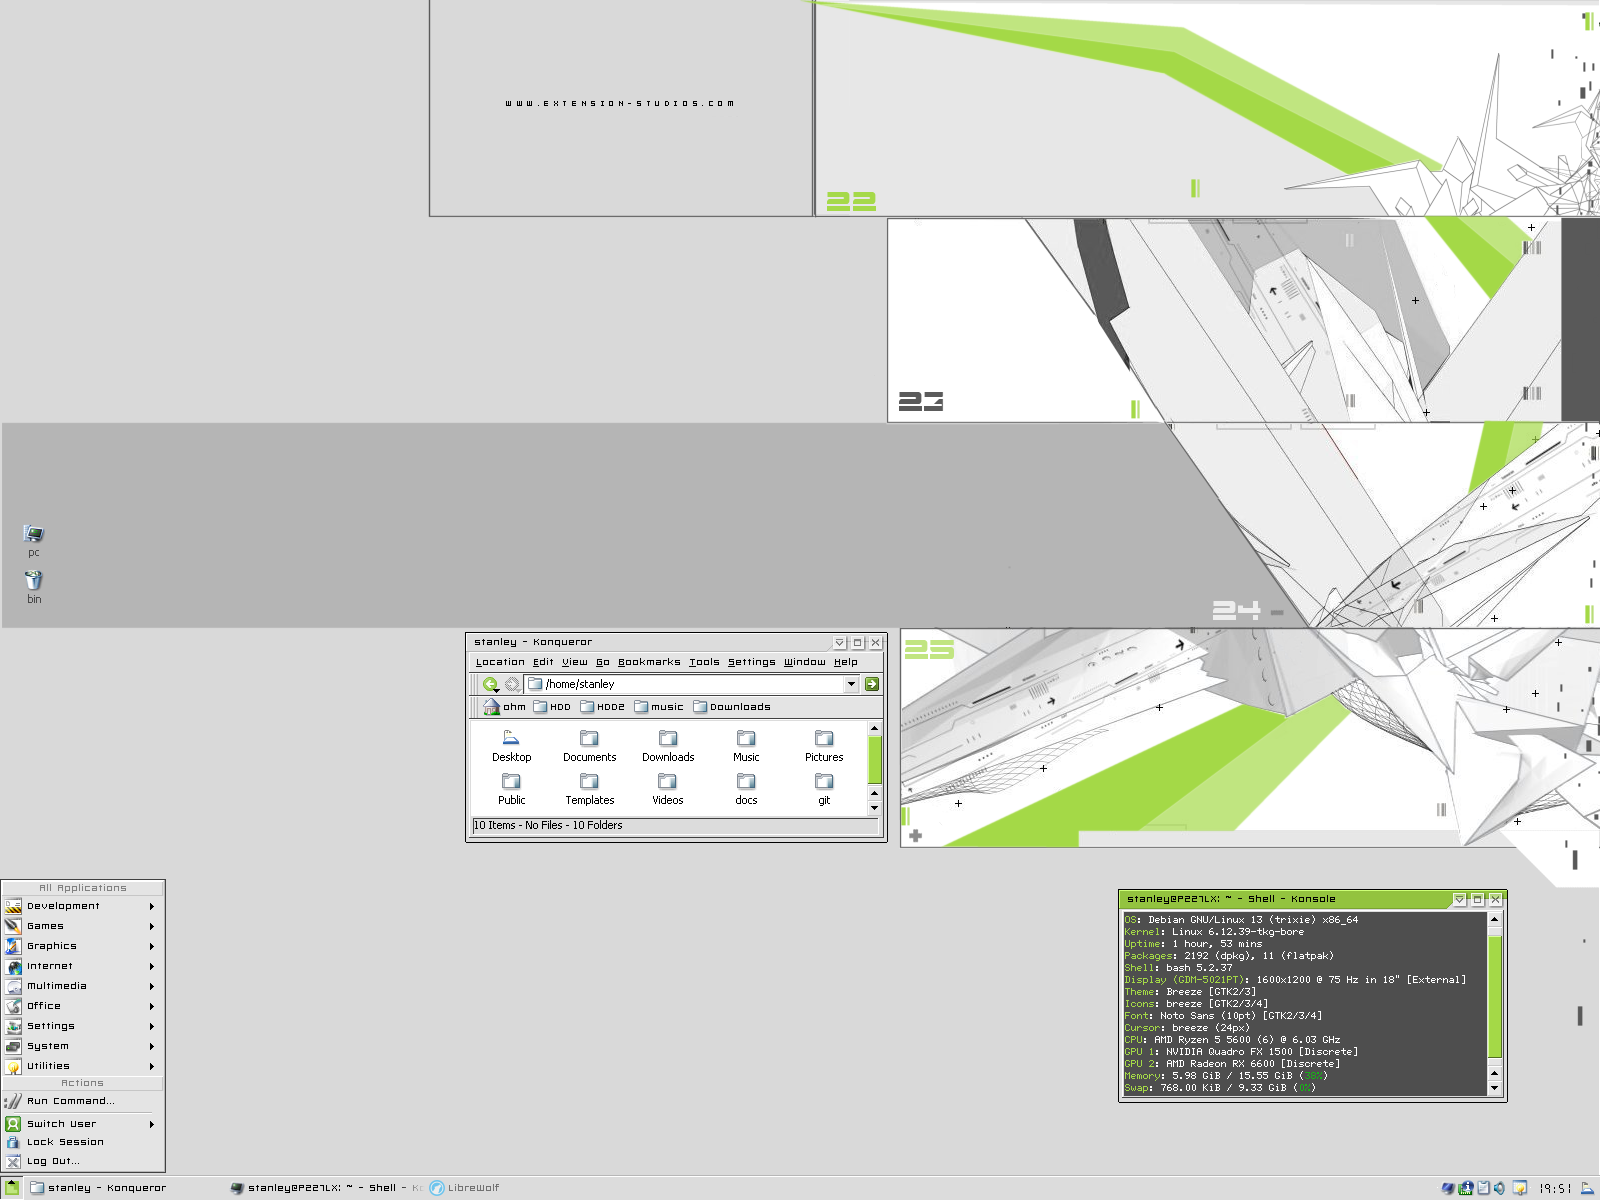Open the location bar history dropdown
Screen dimensions: 1600x1200
(x=851, y=684)
